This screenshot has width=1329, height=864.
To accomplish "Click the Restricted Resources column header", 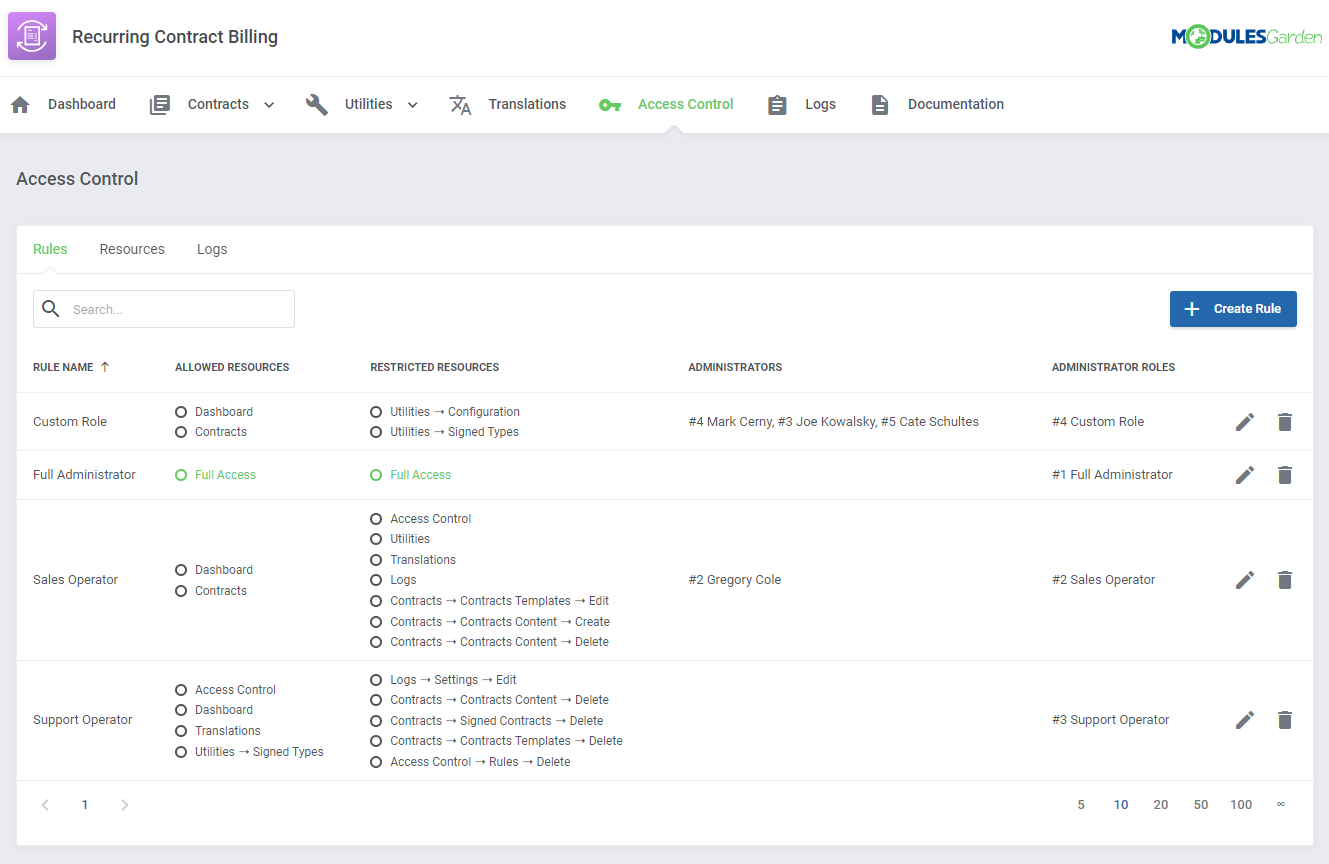I will [x=435, y=367].
